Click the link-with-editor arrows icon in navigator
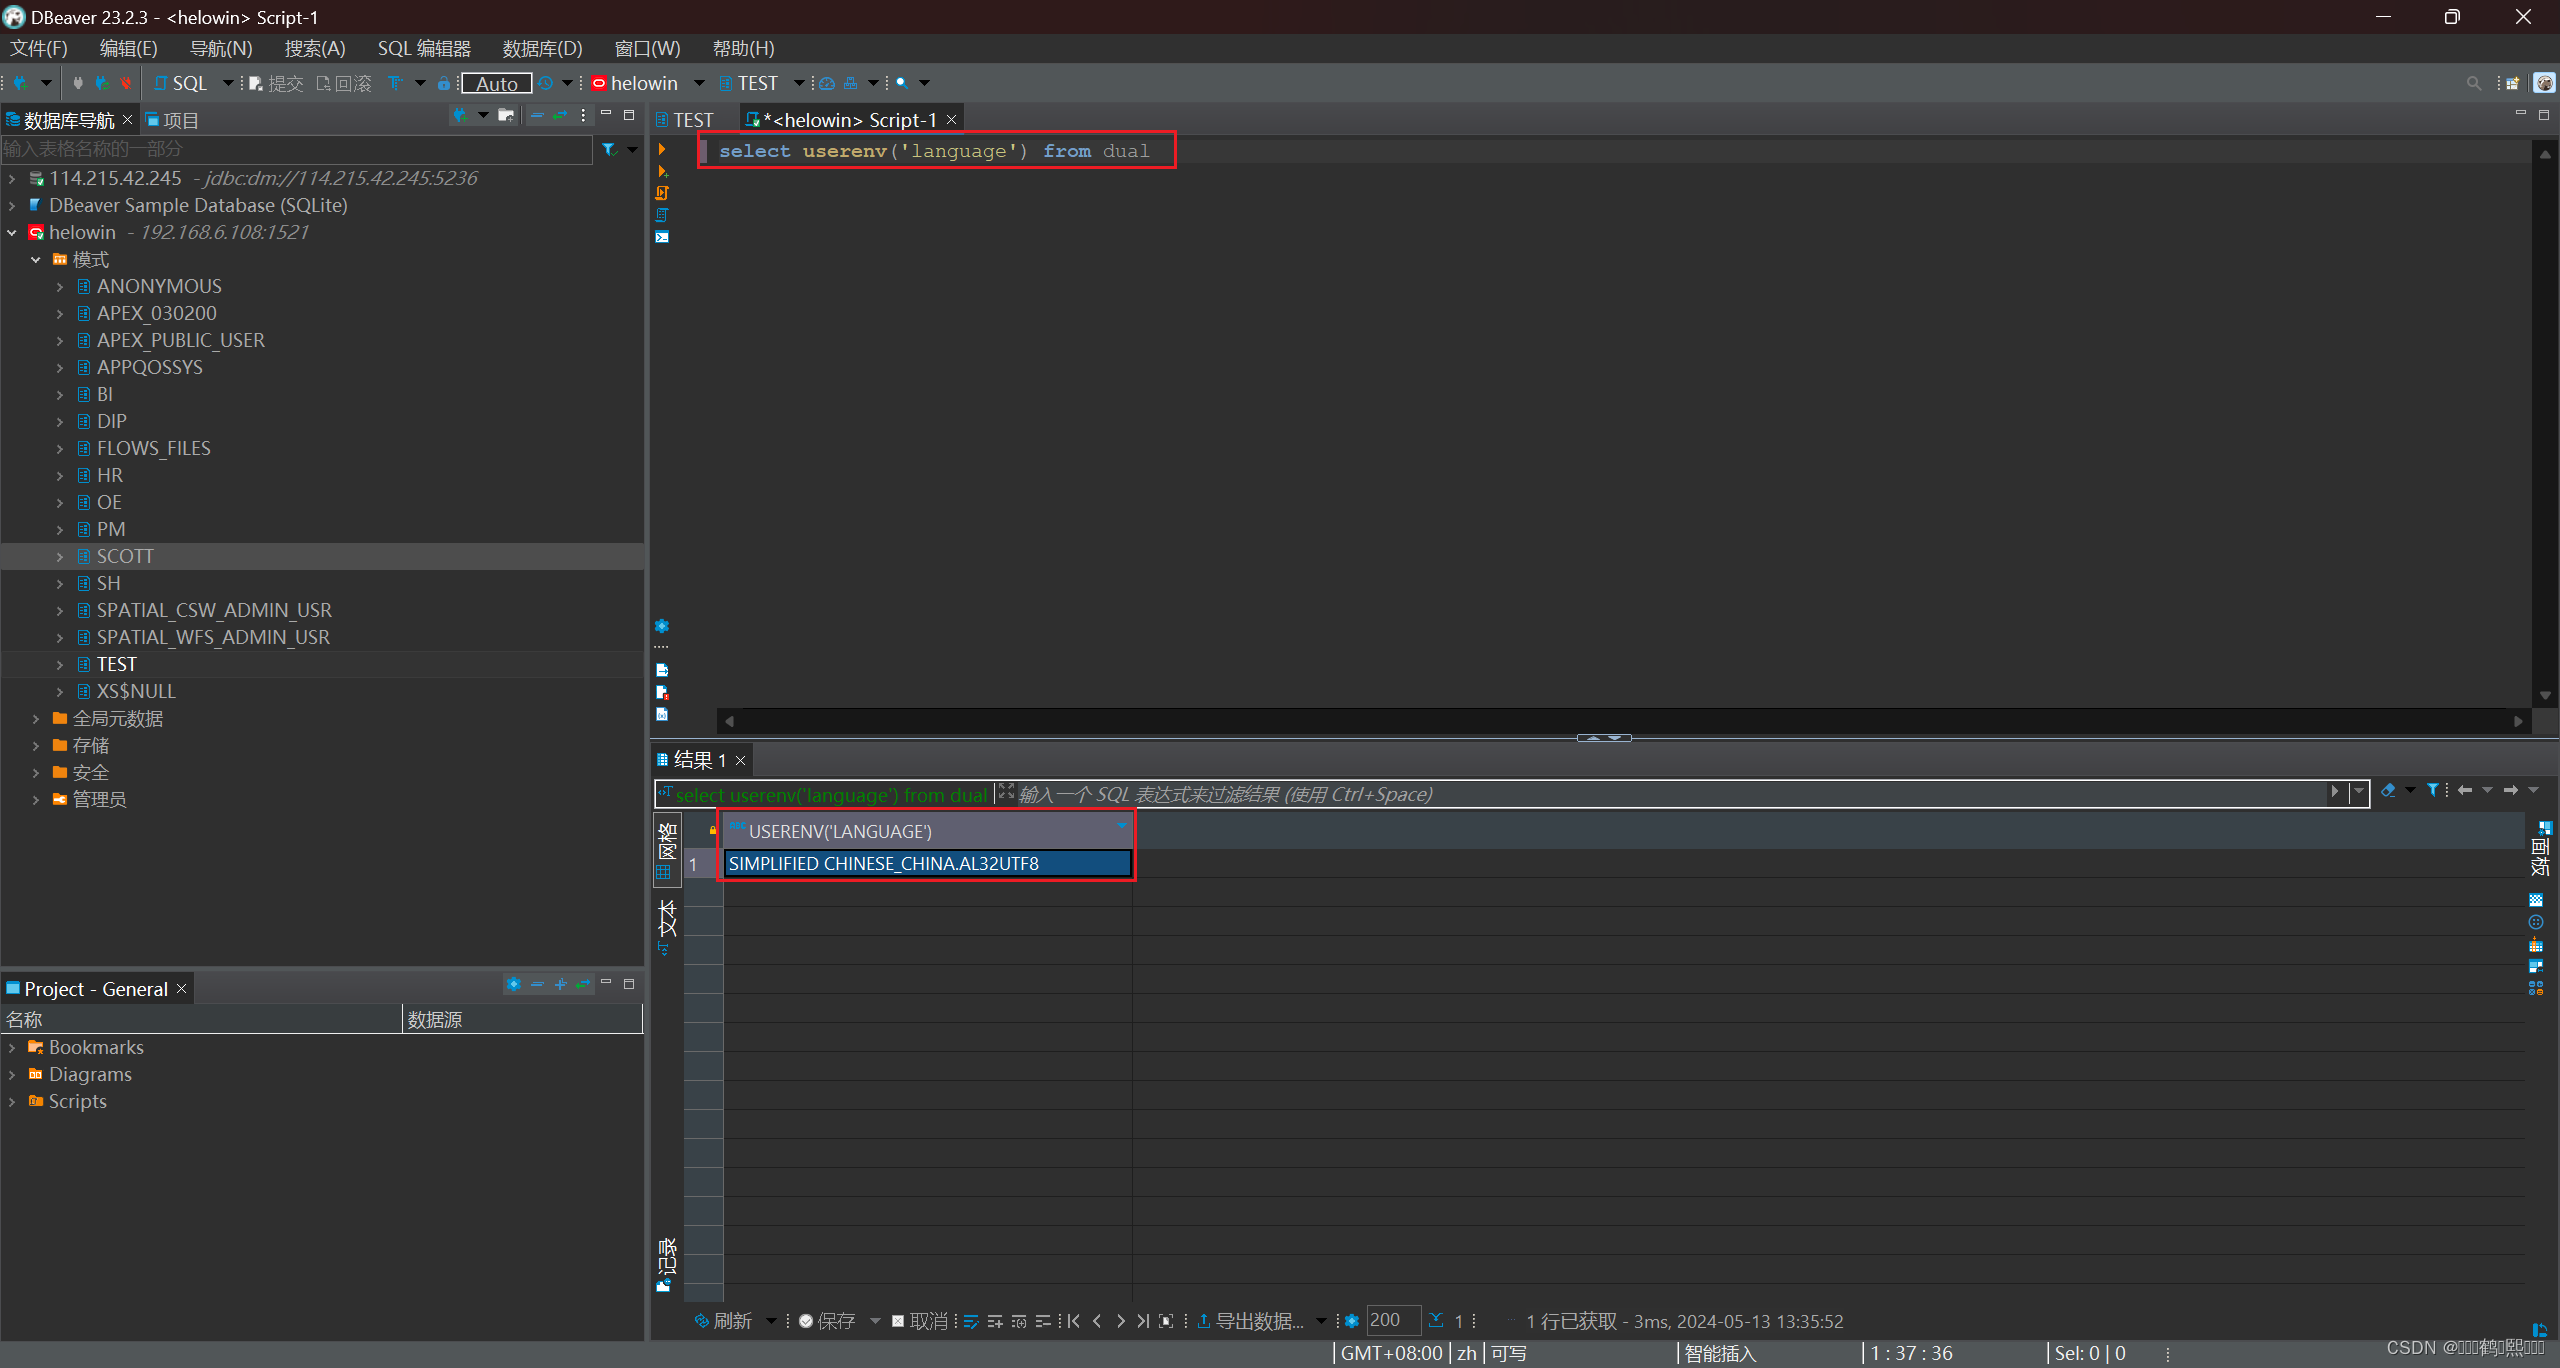Image resolution: width=2560 pixels, height=1368 pixels. pyautogui.click(x=560, y=116)
